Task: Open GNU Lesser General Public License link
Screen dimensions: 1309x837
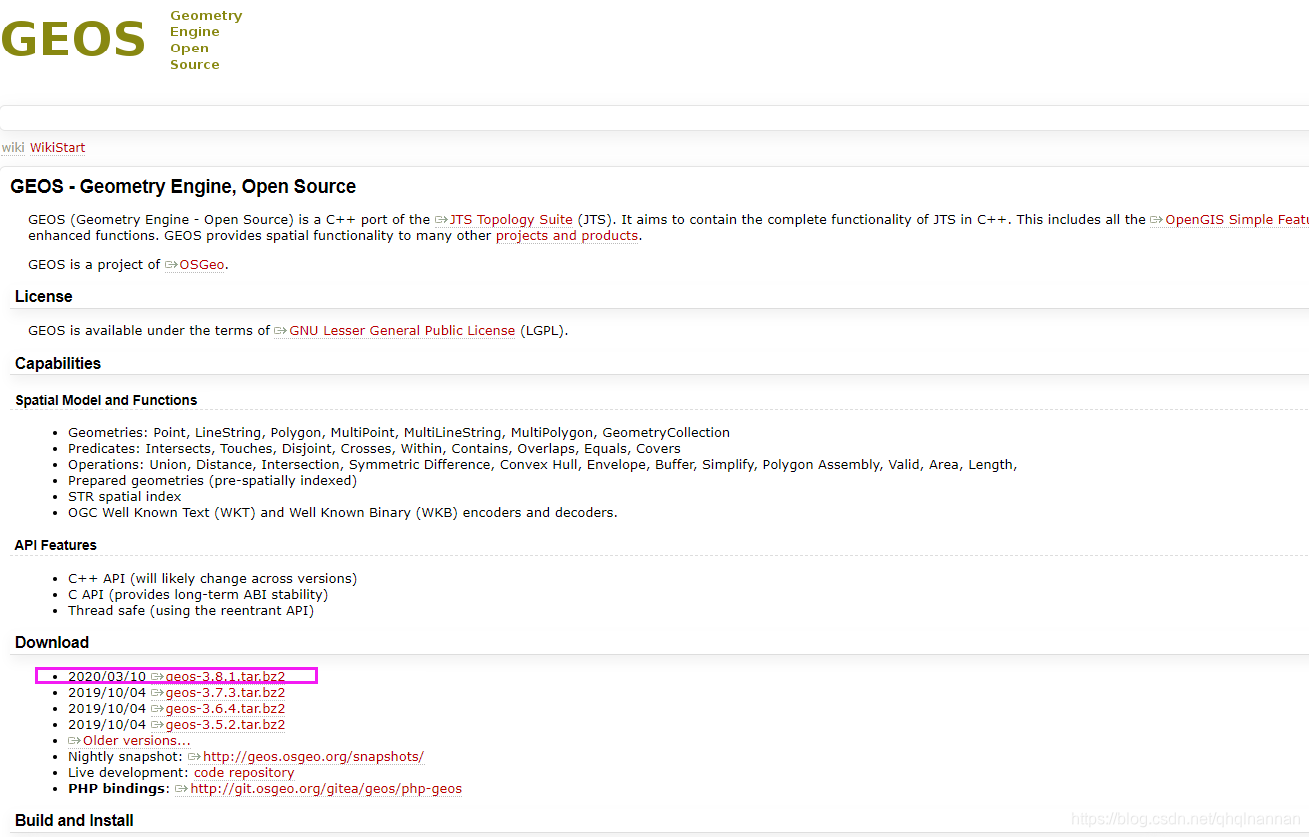Action: [x=402, y=330]
